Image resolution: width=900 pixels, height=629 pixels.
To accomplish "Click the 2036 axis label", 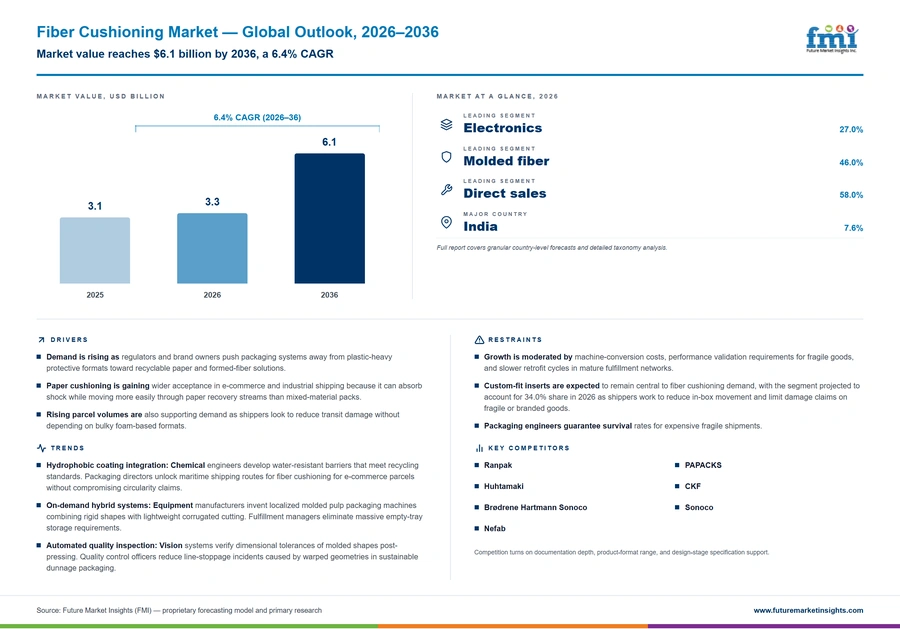I will point(329,295).
